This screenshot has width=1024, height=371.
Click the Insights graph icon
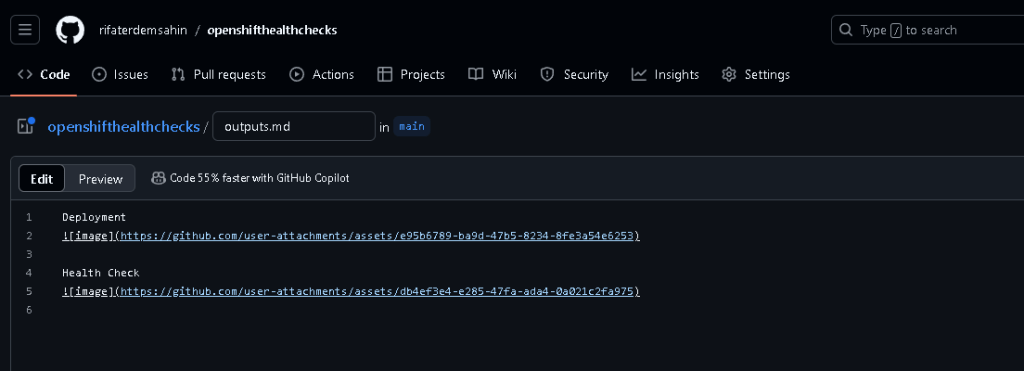pyautogui.click(x=639, y=74)
